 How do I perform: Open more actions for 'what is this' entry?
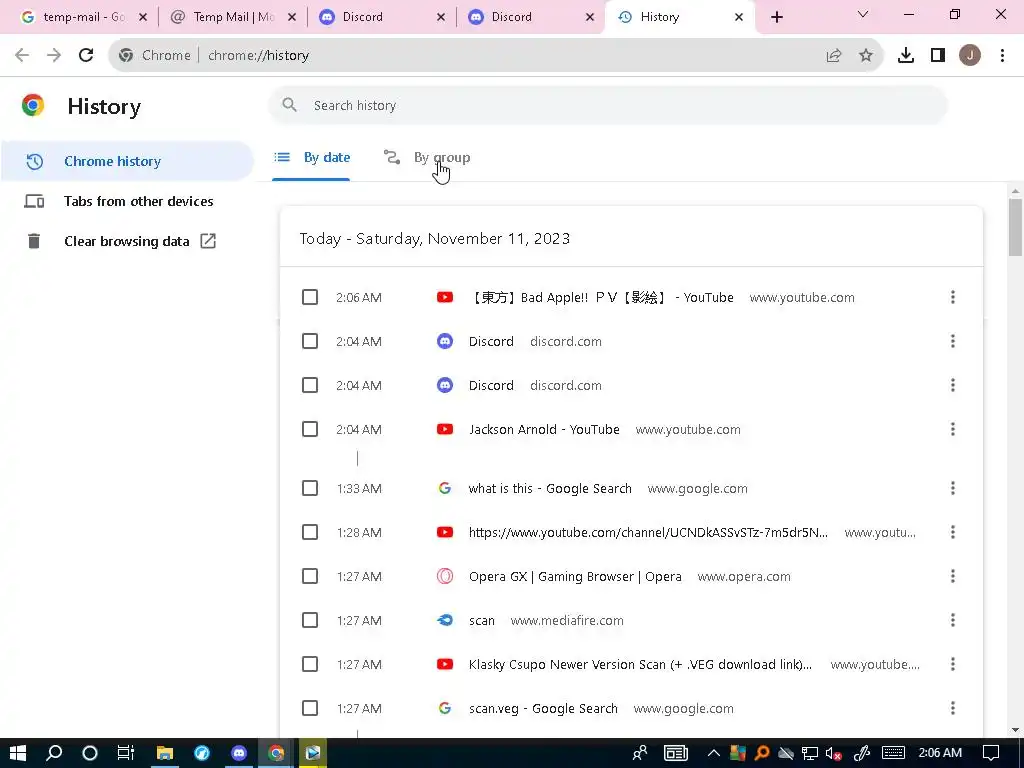coord(953,488)
